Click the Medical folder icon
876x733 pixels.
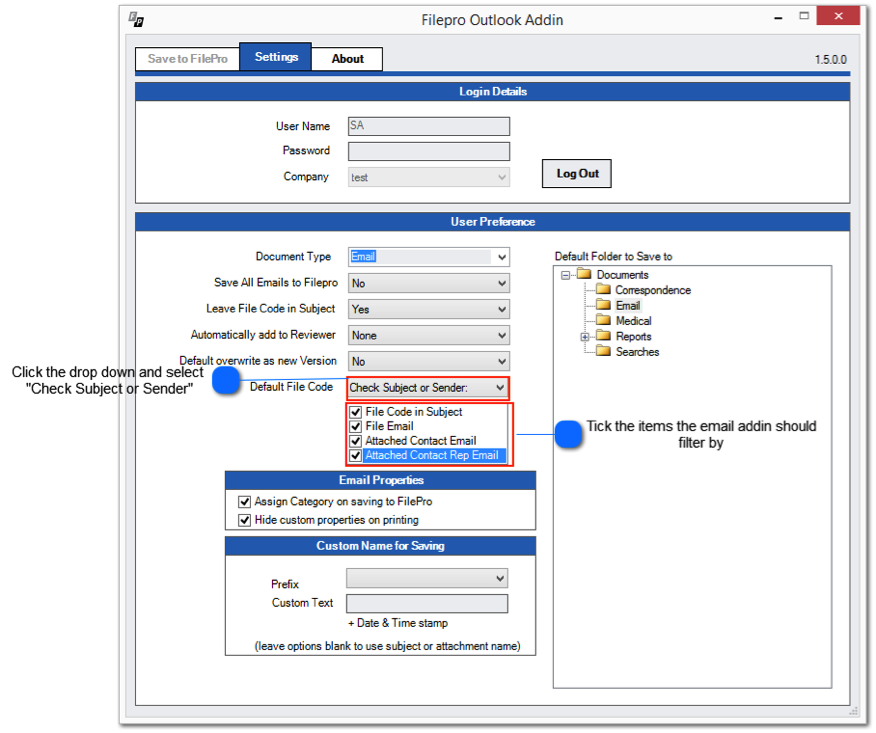[603, 320]
